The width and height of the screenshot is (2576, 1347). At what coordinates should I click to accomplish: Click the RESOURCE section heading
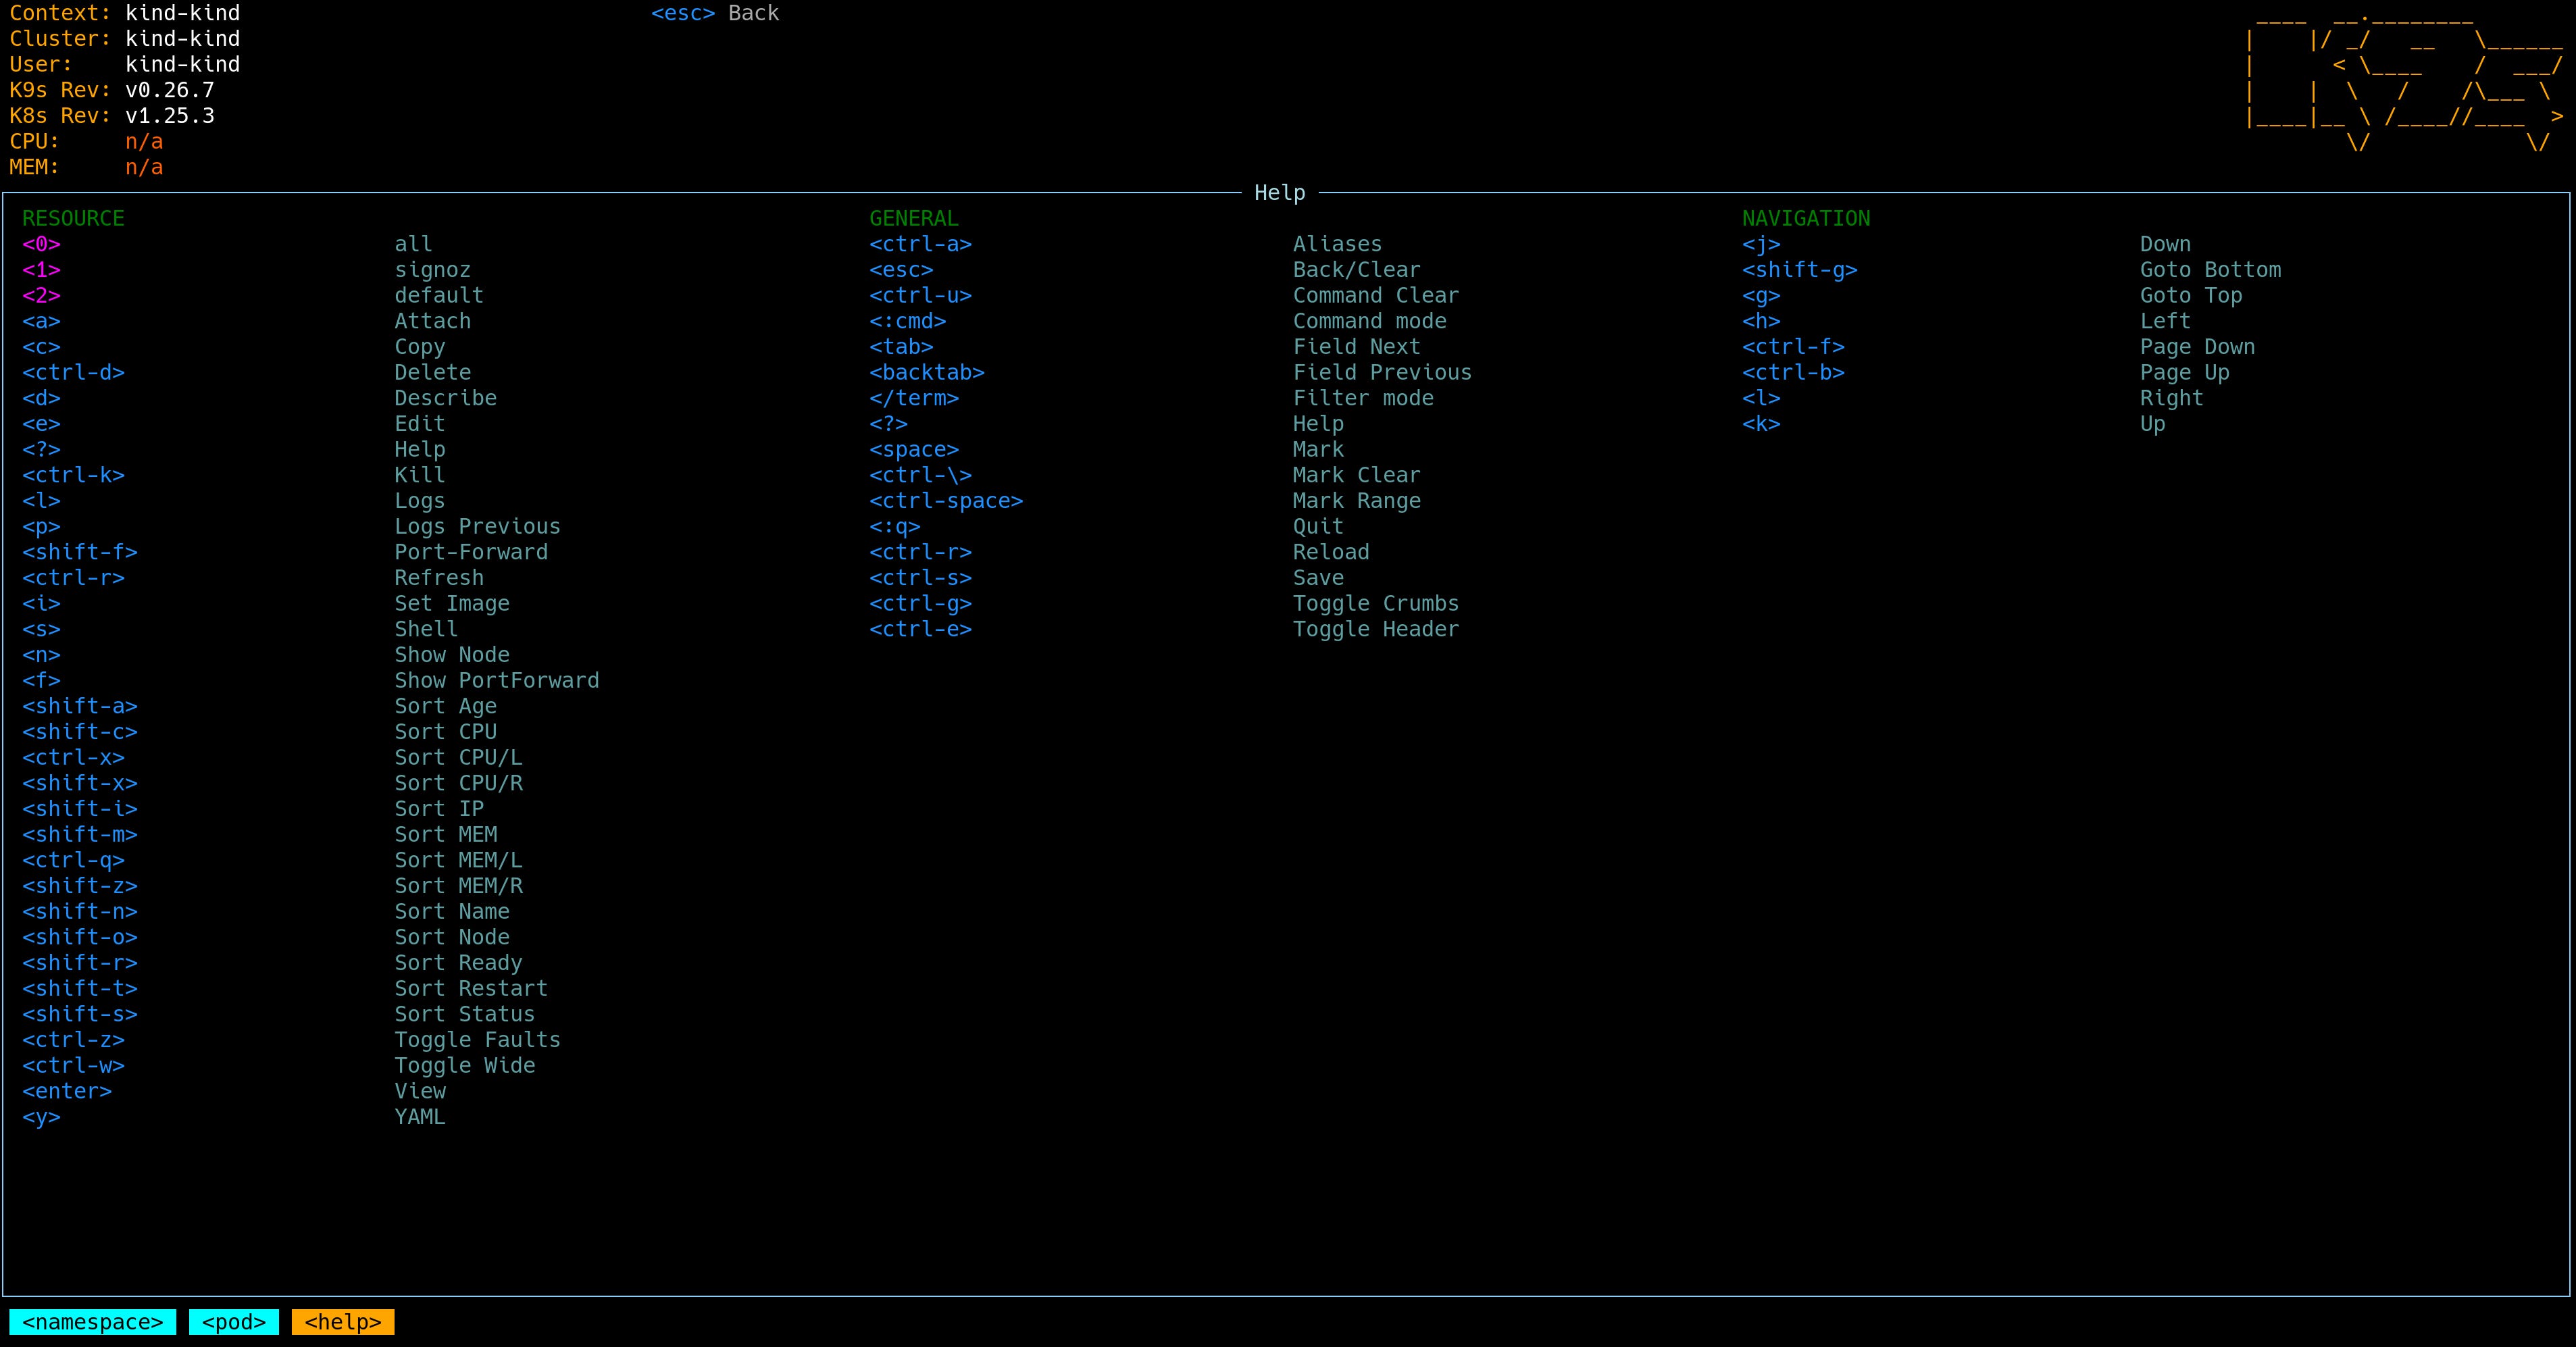73,218
